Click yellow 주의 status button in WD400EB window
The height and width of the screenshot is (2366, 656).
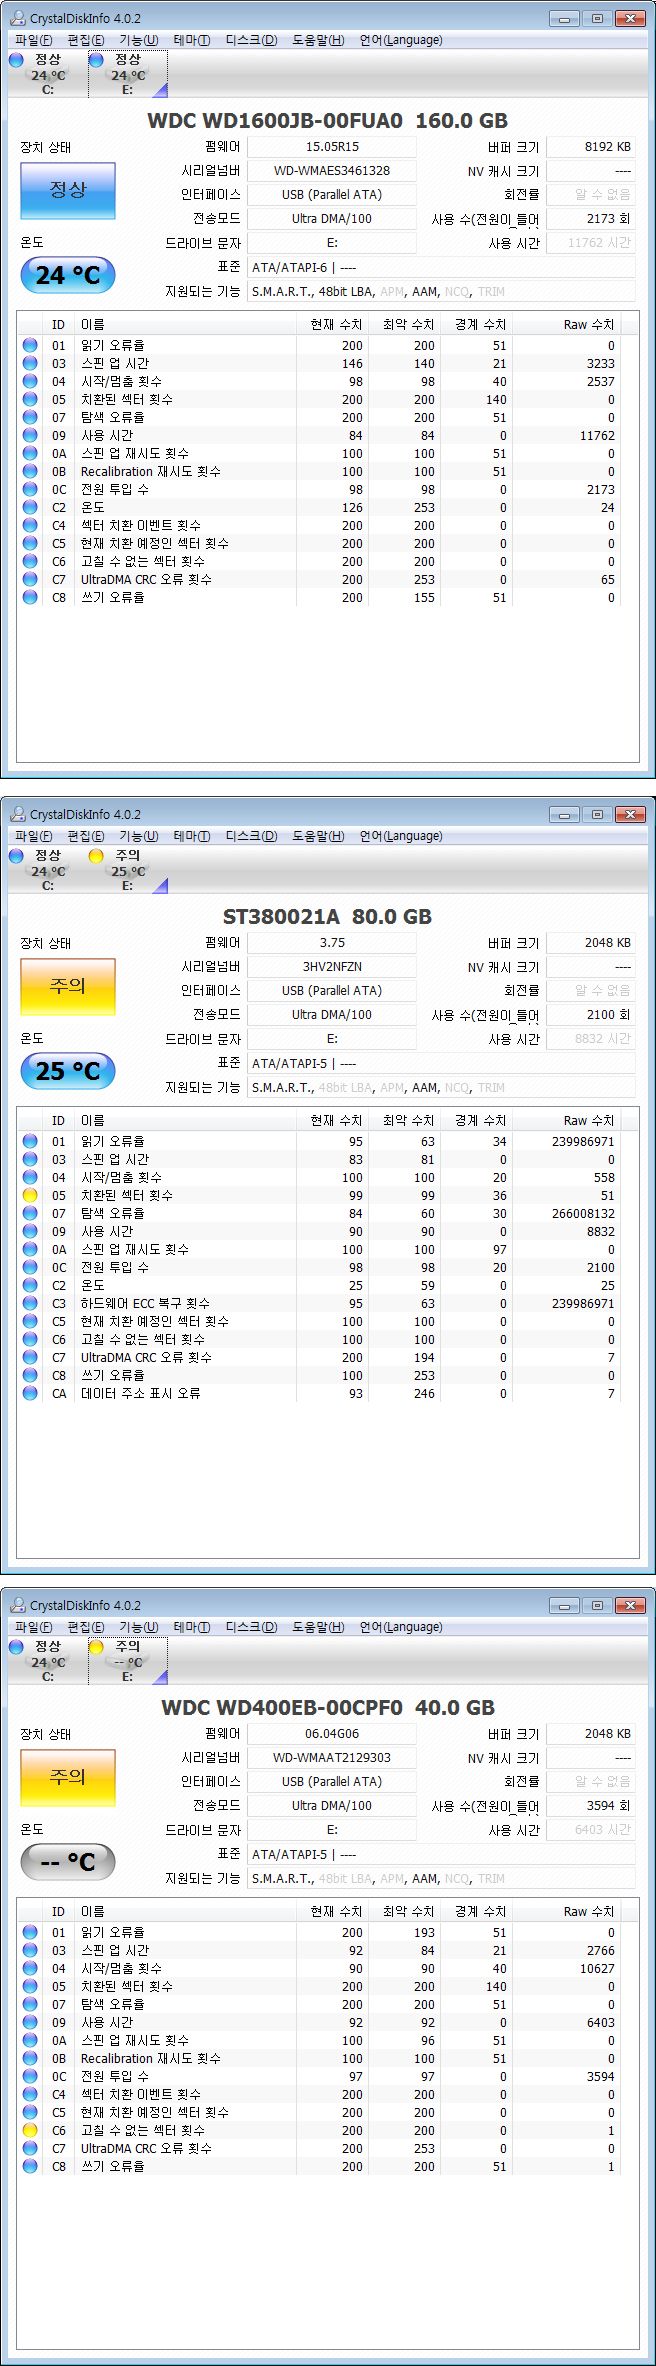68,1777
